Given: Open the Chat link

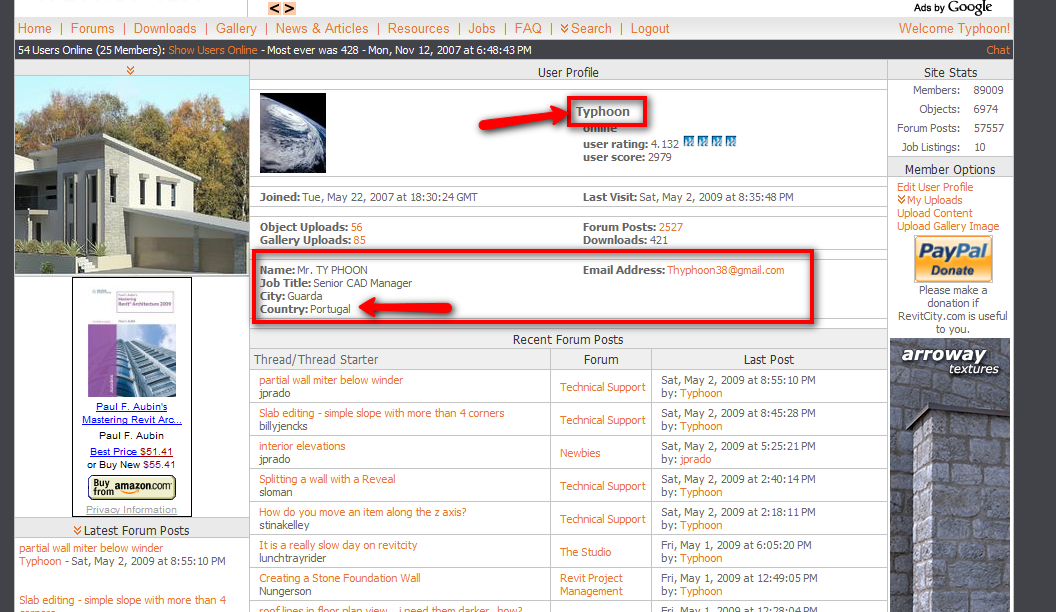Looking at the screenshot, I should pos(998,50).
